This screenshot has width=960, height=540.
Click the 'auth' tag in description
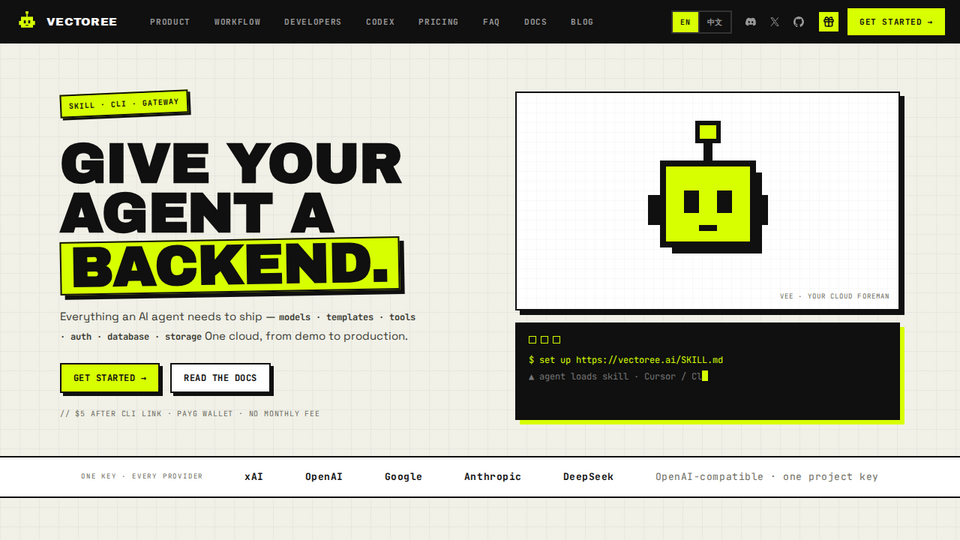click(x=81, y=337)
